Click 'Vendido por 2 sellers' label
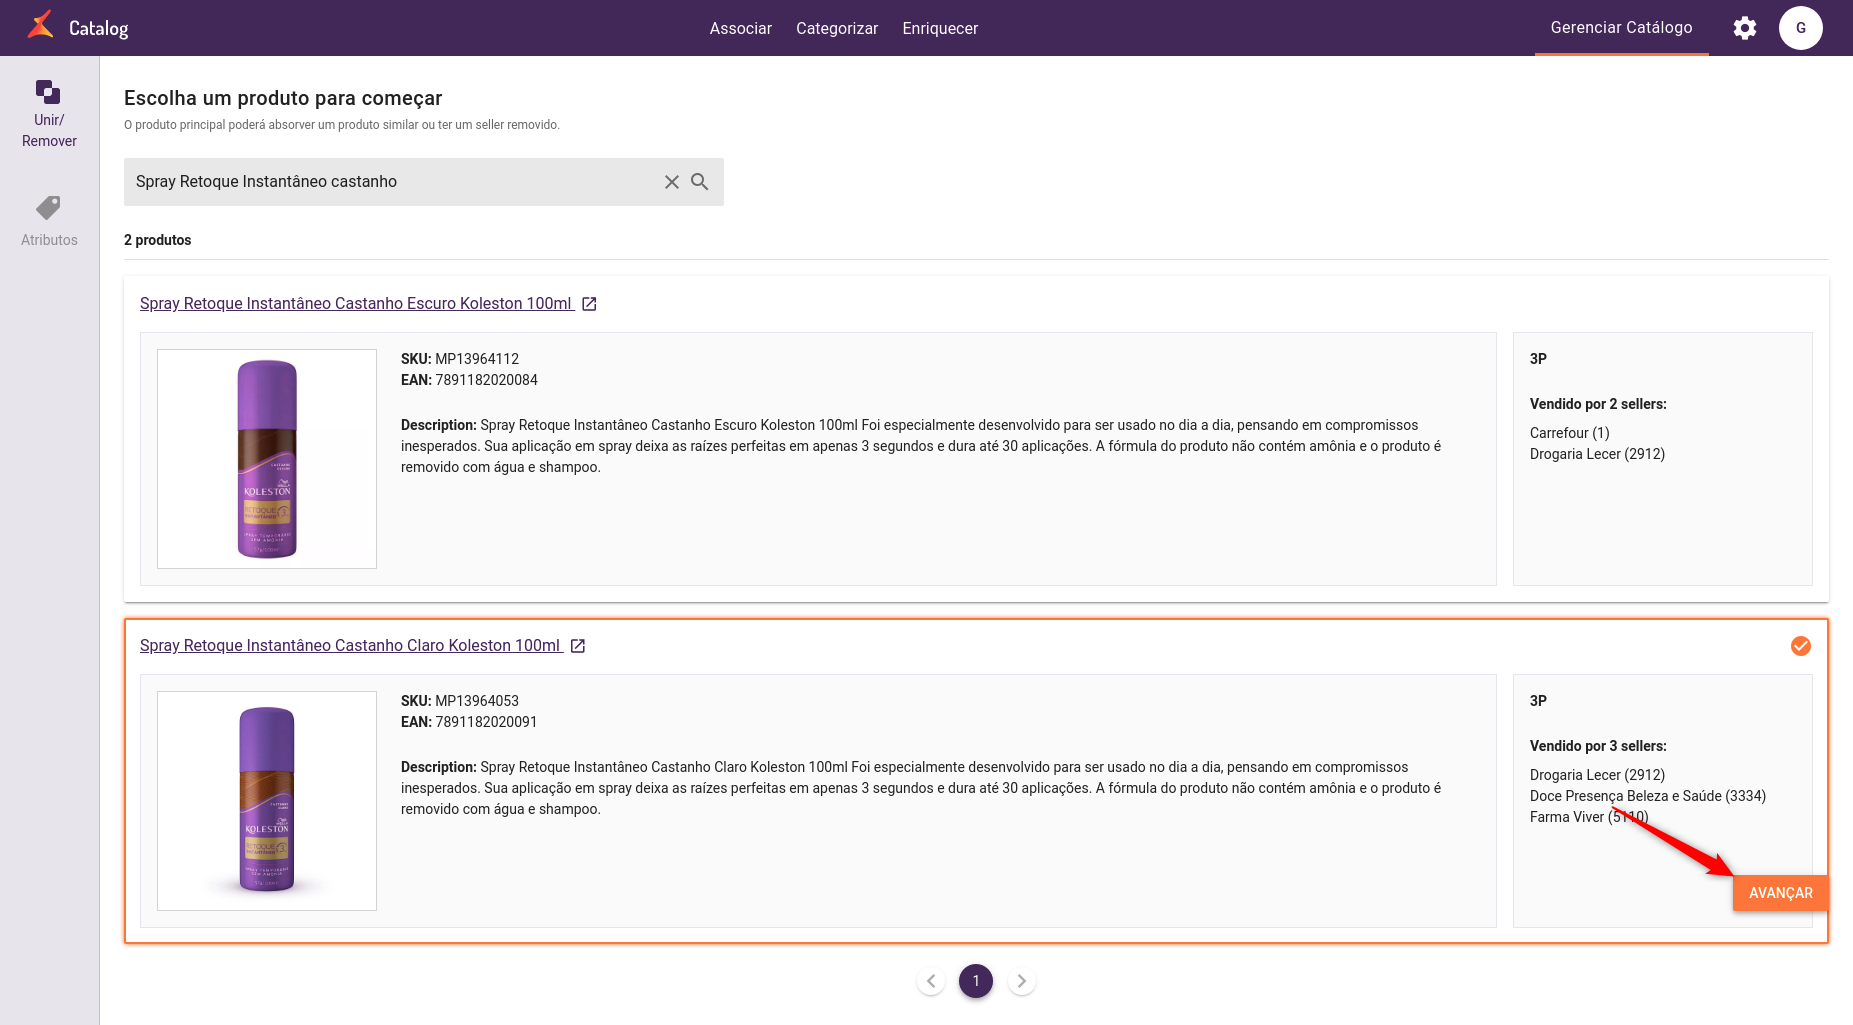This screenshot has width=1853, height=1025. point(1598,404)
